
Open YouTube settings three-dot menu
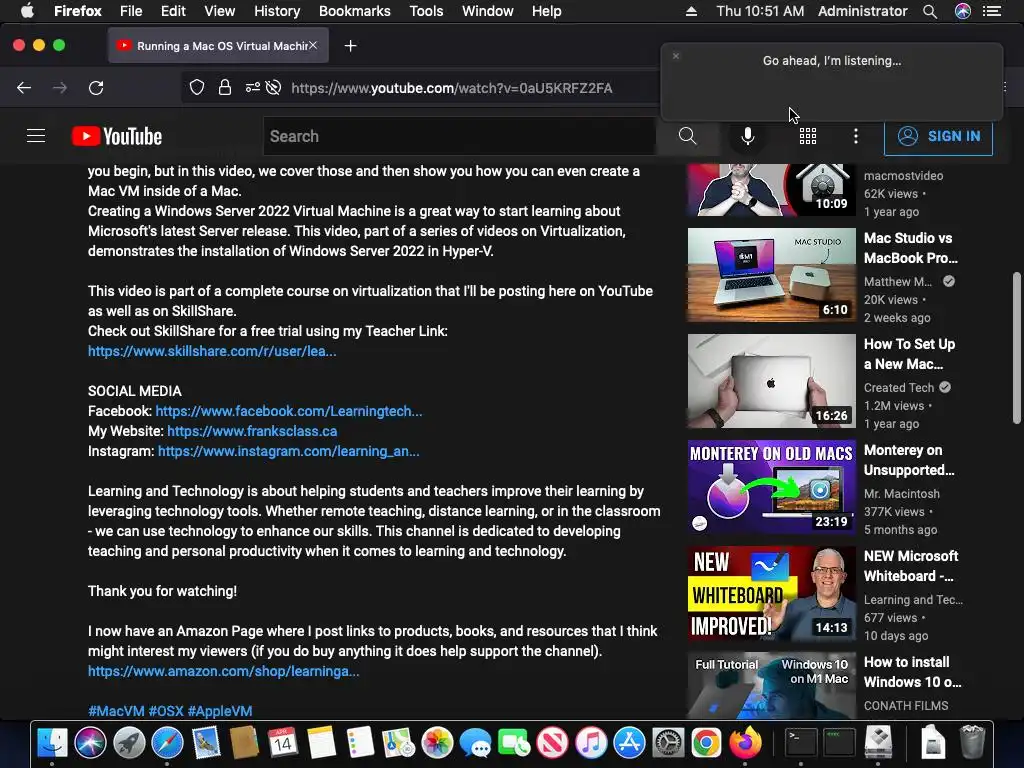[x=856, y=136]
